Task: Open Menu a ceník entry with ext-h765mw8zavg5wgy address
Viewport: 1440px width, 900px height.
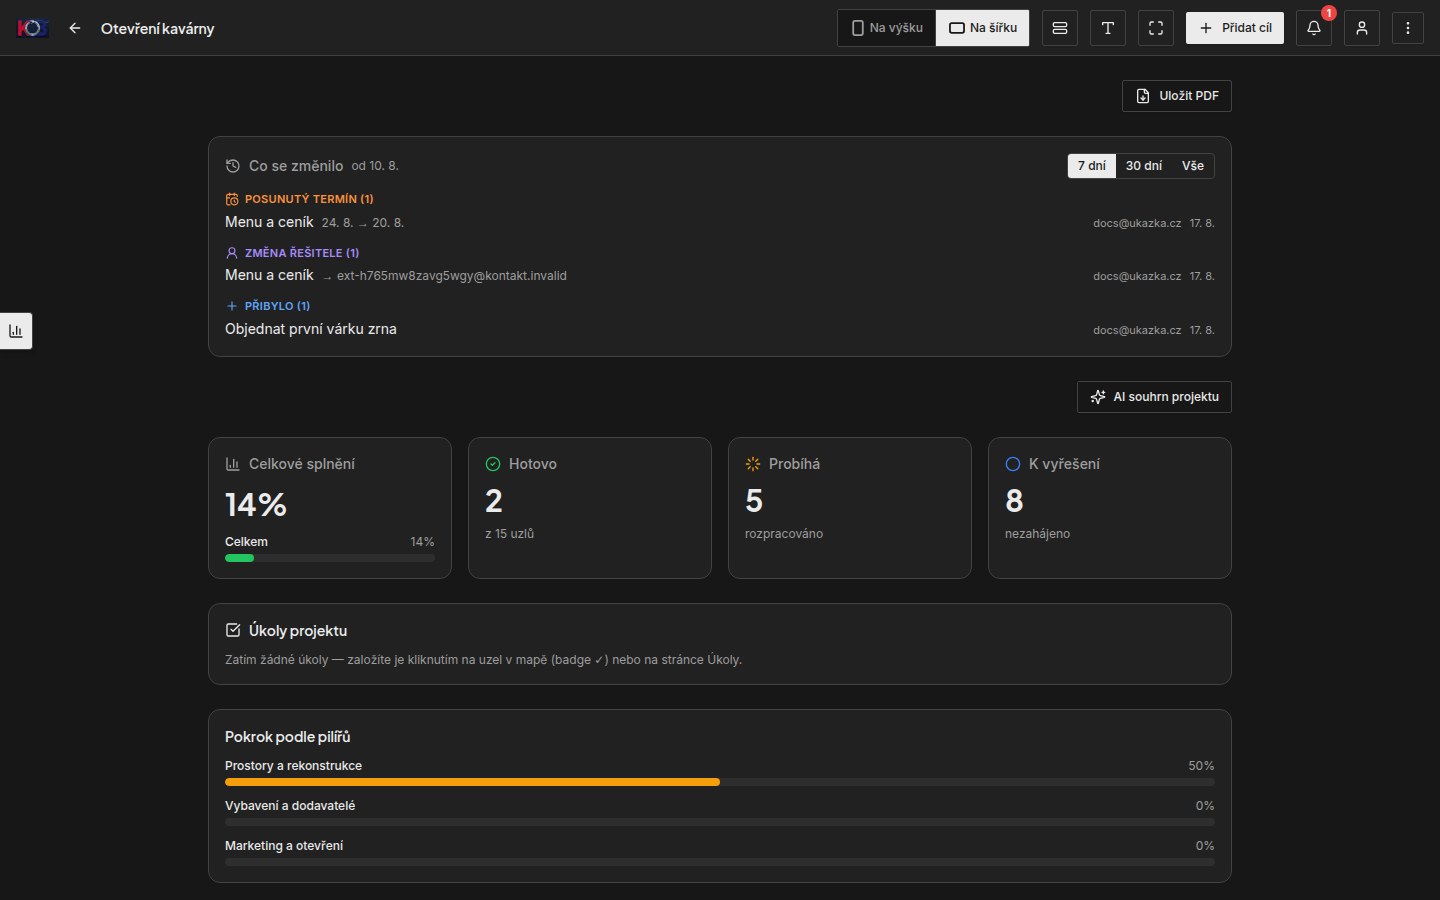Action: 720,276
